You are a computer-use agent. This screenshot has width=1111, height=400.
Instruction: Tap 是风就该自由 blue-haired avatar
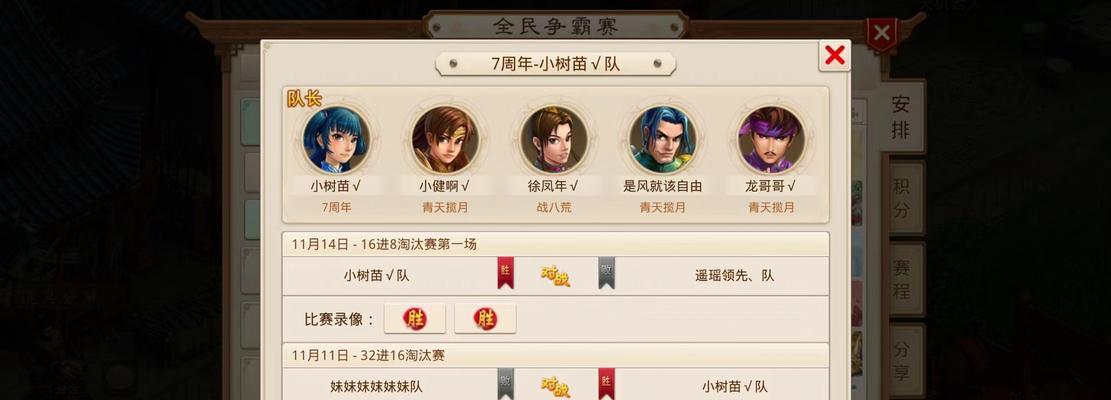(662, 139)
